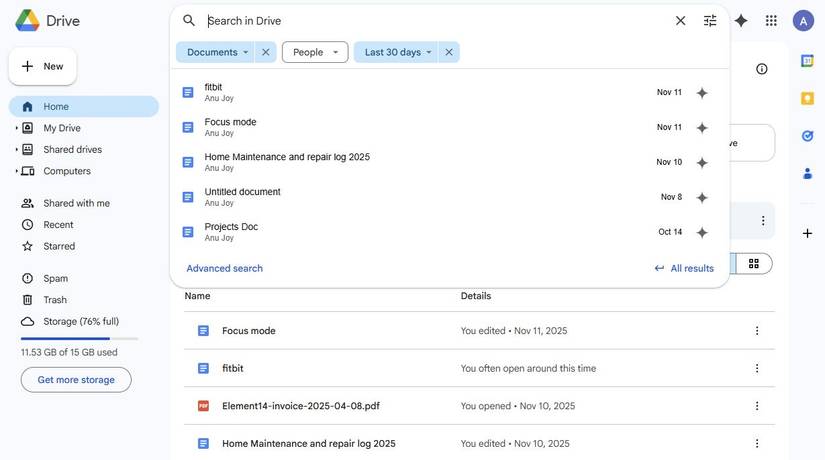Open Google Calendar side panel icon

tap(807, 61)
